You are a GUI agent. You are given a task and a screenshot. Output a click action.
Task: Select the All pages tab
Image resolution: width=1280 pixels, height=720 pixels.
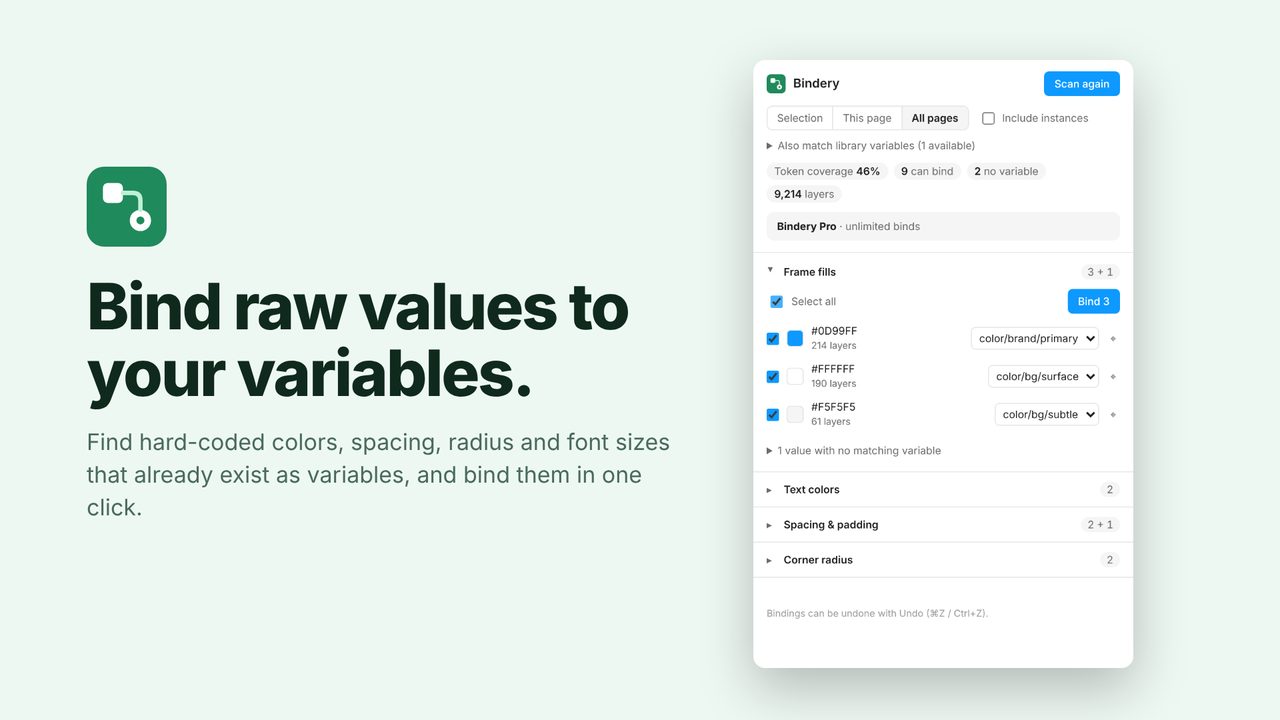935,118
